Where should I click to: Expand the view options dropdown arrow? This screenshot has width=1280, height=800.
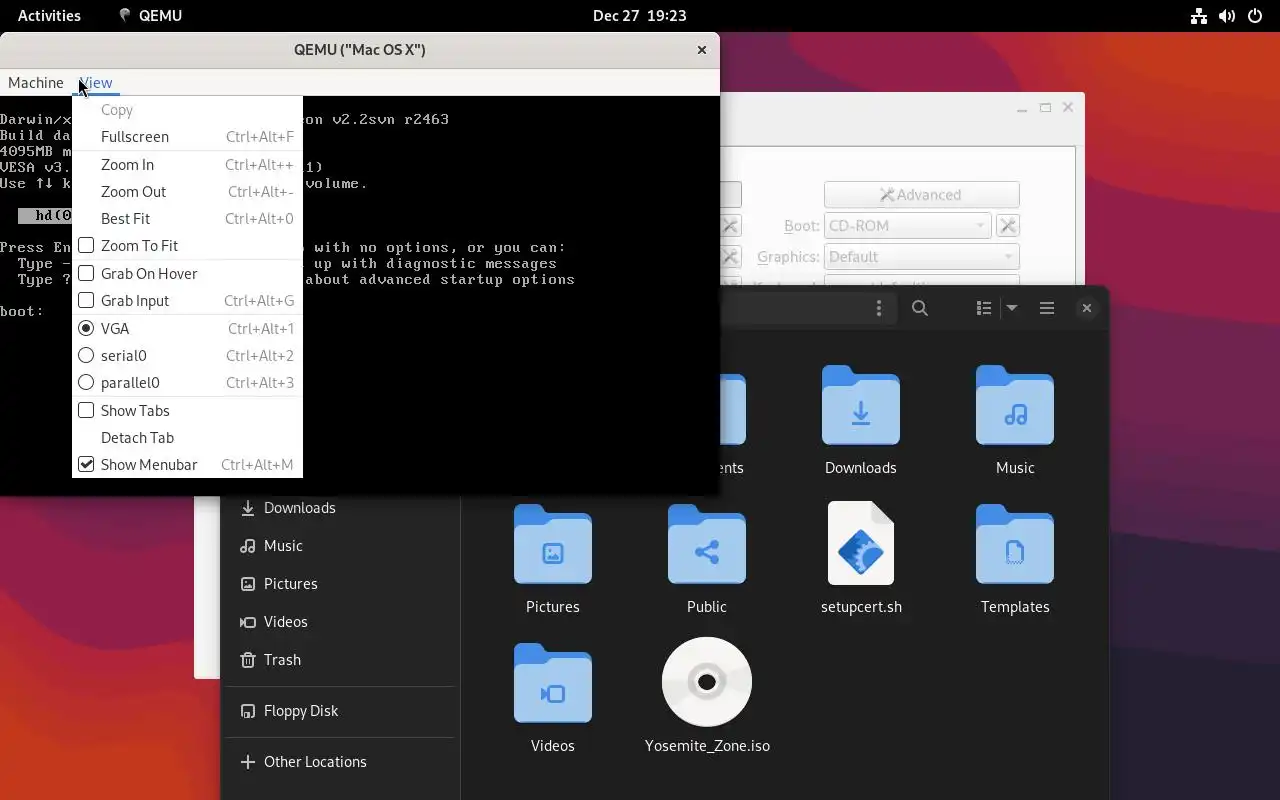tap(1011, 309)
